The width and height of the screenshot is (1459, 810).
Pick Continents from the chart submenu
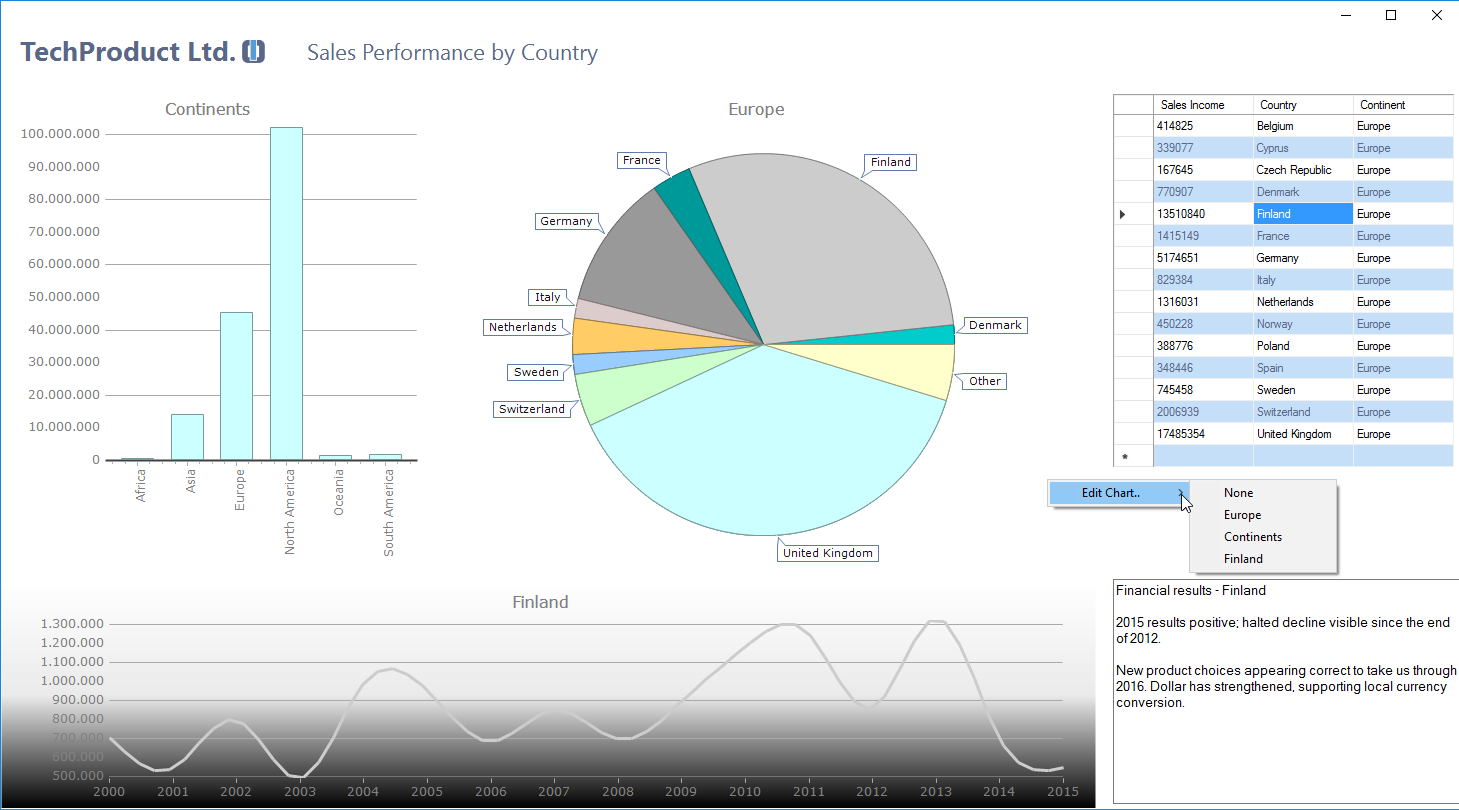point(1252,537)
